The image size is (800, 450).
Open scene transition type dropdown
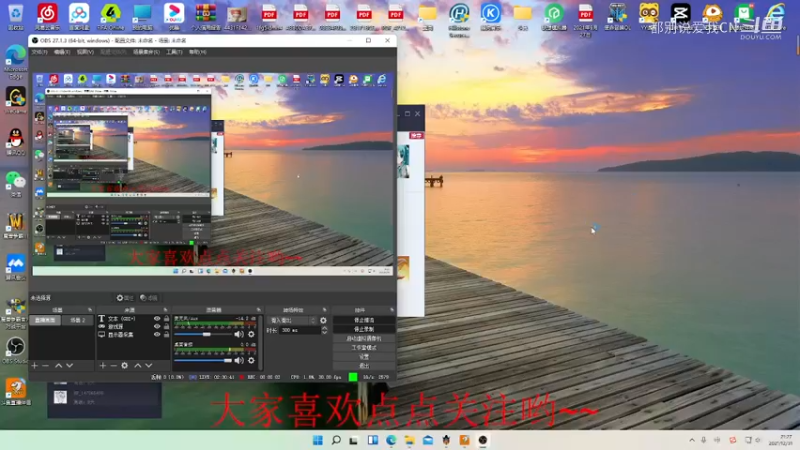pyautogui.click(x=291, y=320)
